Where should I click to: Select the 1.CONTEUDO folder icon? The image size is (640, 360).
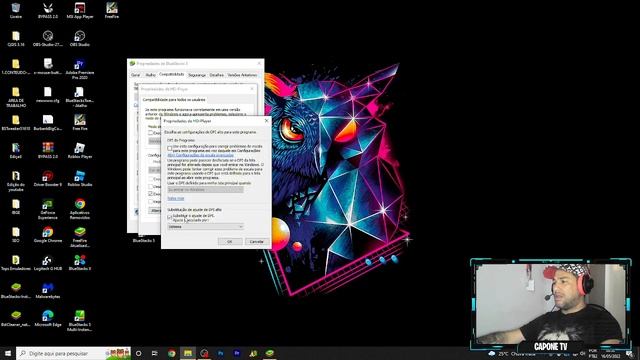(16, 67)
